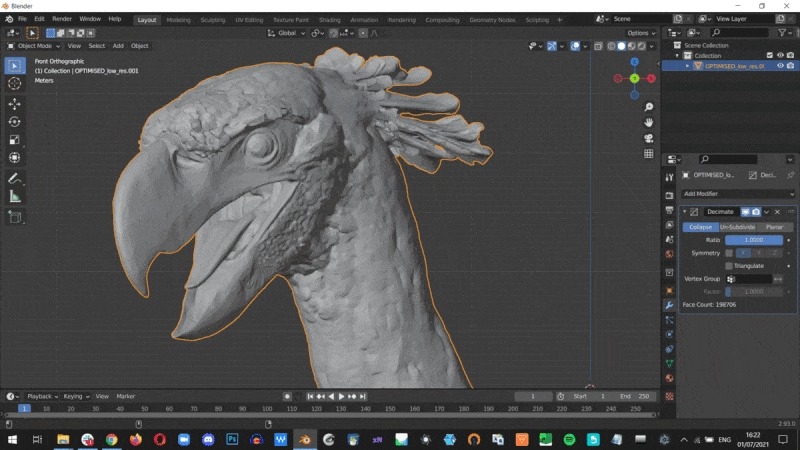Image resolution: width=800 pixels, height=450 pixels.
Task: Activate the 3D Cursor tool
Action: click(14, 84)
